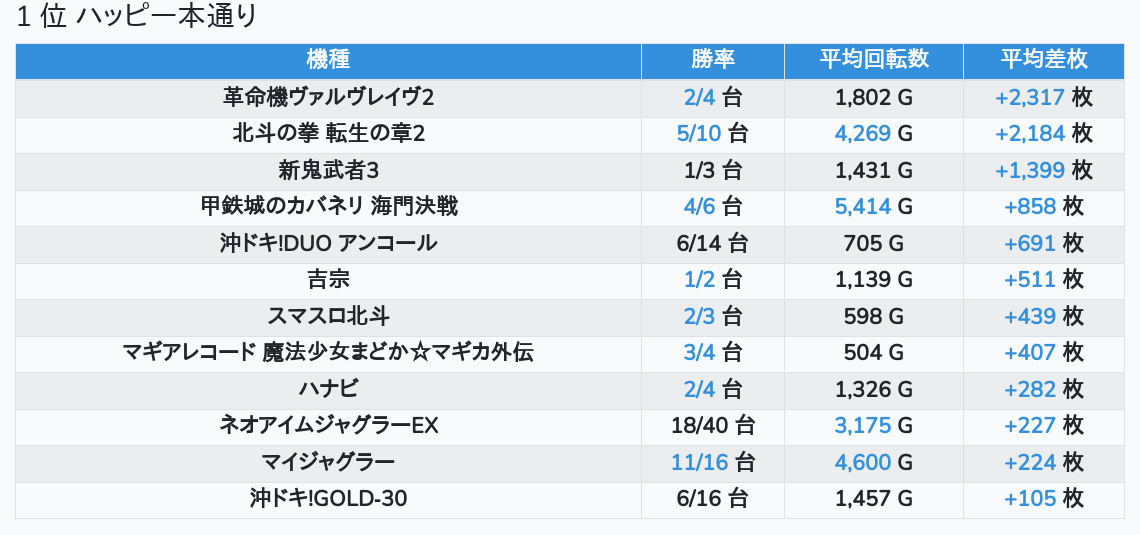This screenshot has width=1140, height=535.
Task: Select the 北斗の拳 転生の章2 row name
Action: pos(328,133)
